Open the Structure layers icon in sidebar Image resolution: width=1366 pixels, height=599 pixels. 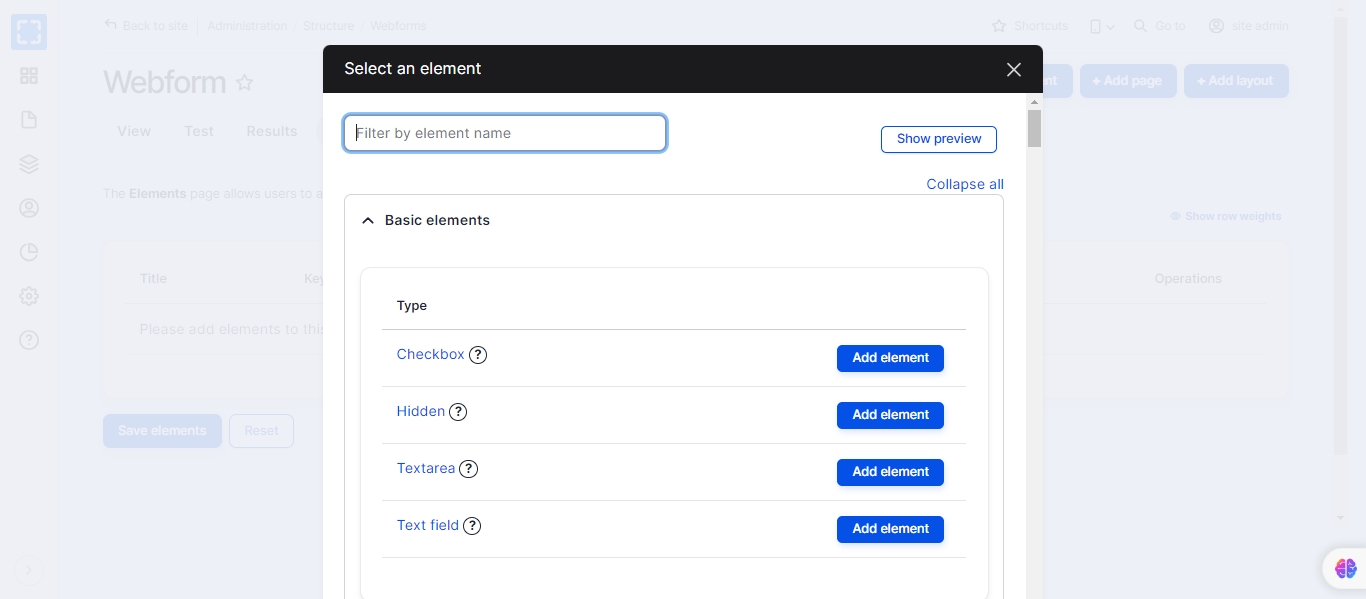pyautogui.click(x=29, y=164)
